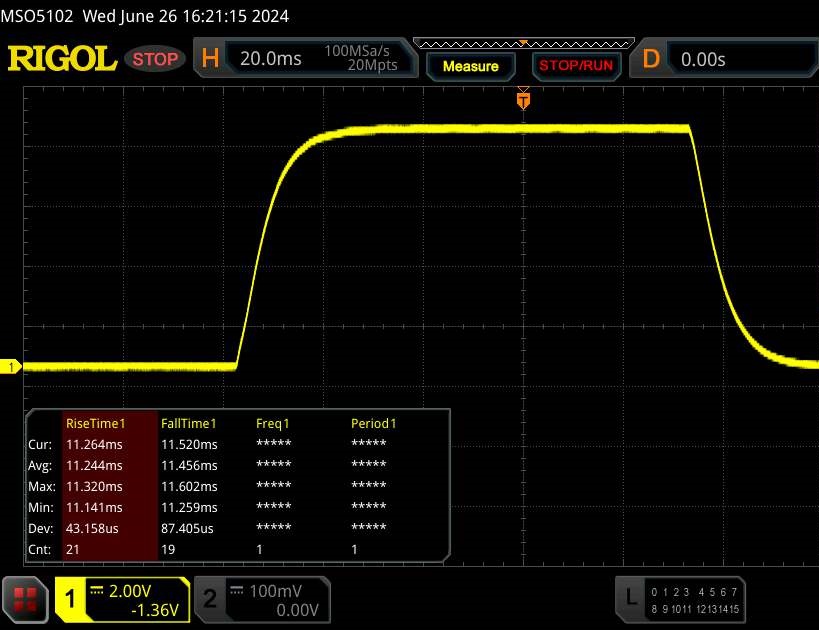The width and height of the screenshot is (819, 630).
Task: Click RiseTime1 current value 11.264ms
Action: [x=94, y=445]
